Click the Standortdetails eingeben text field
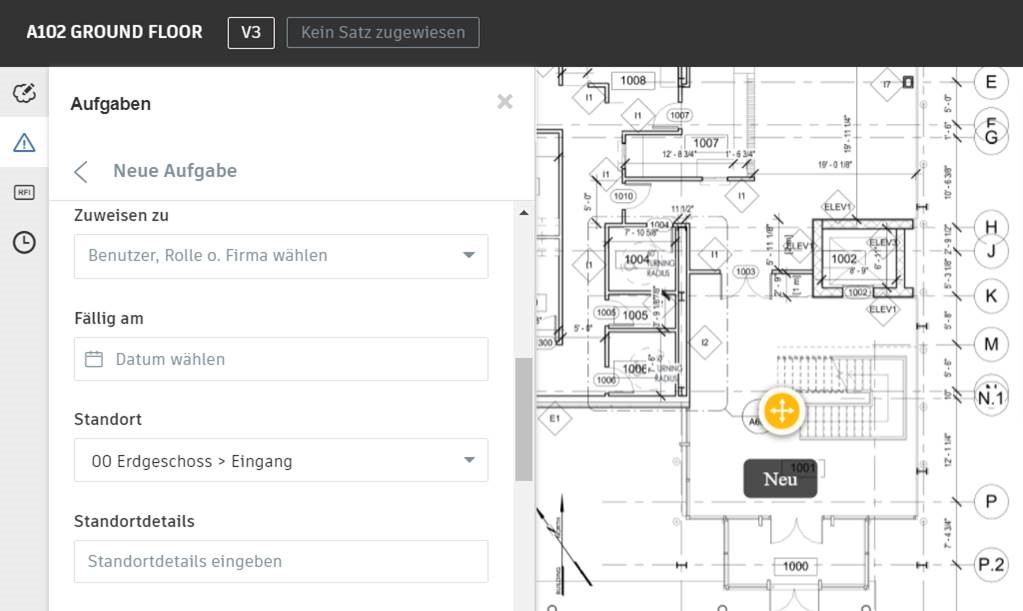The height and width of the screenshot is (611, 1023). tap(280, 562)
